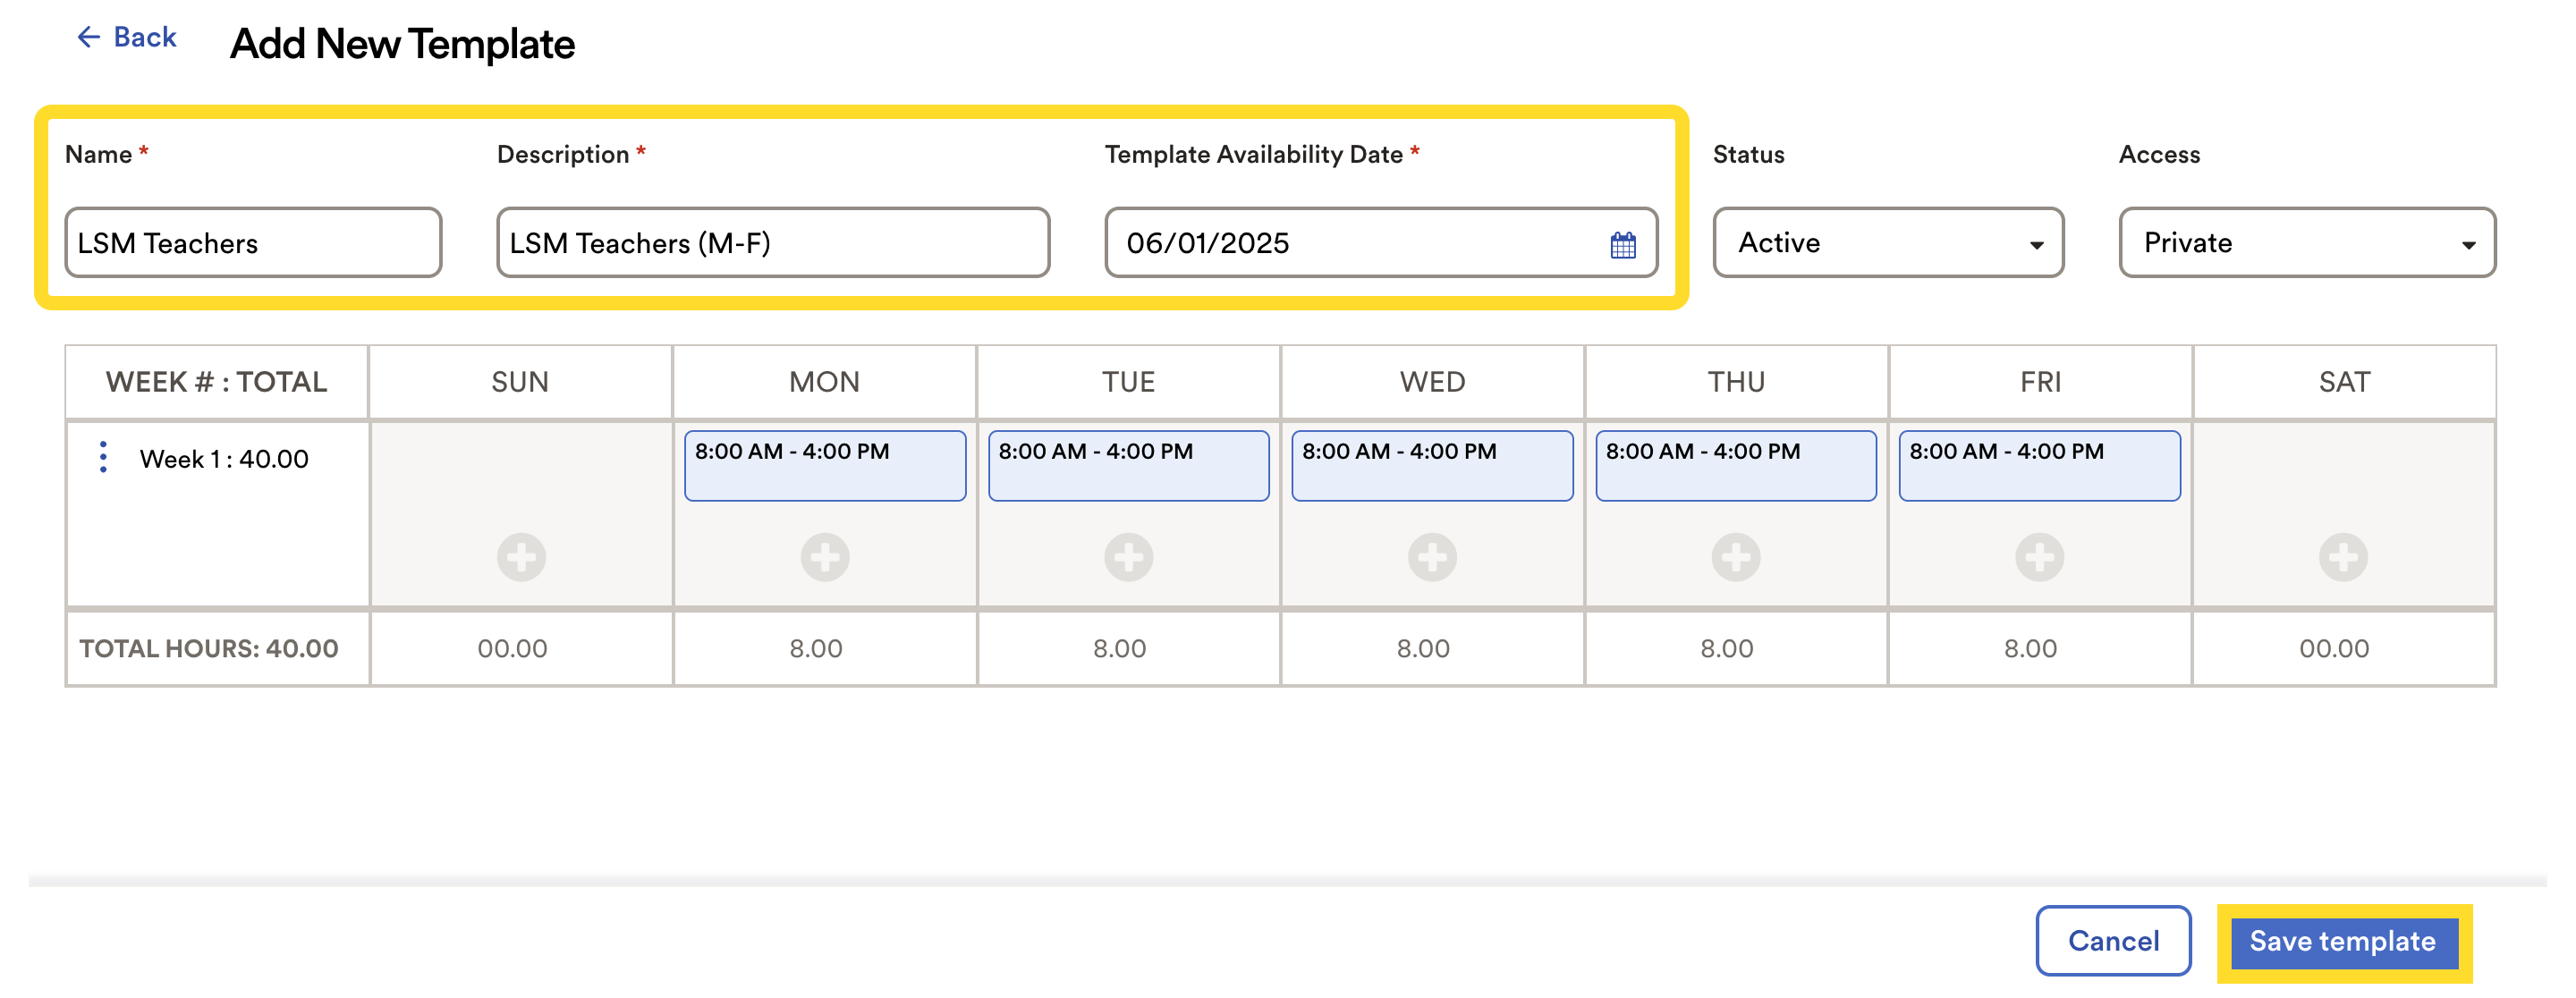Viewport: 2576px width, 998px height.
Task: Open the Week 1 three-dot options menu
Action: click(103, 457)
